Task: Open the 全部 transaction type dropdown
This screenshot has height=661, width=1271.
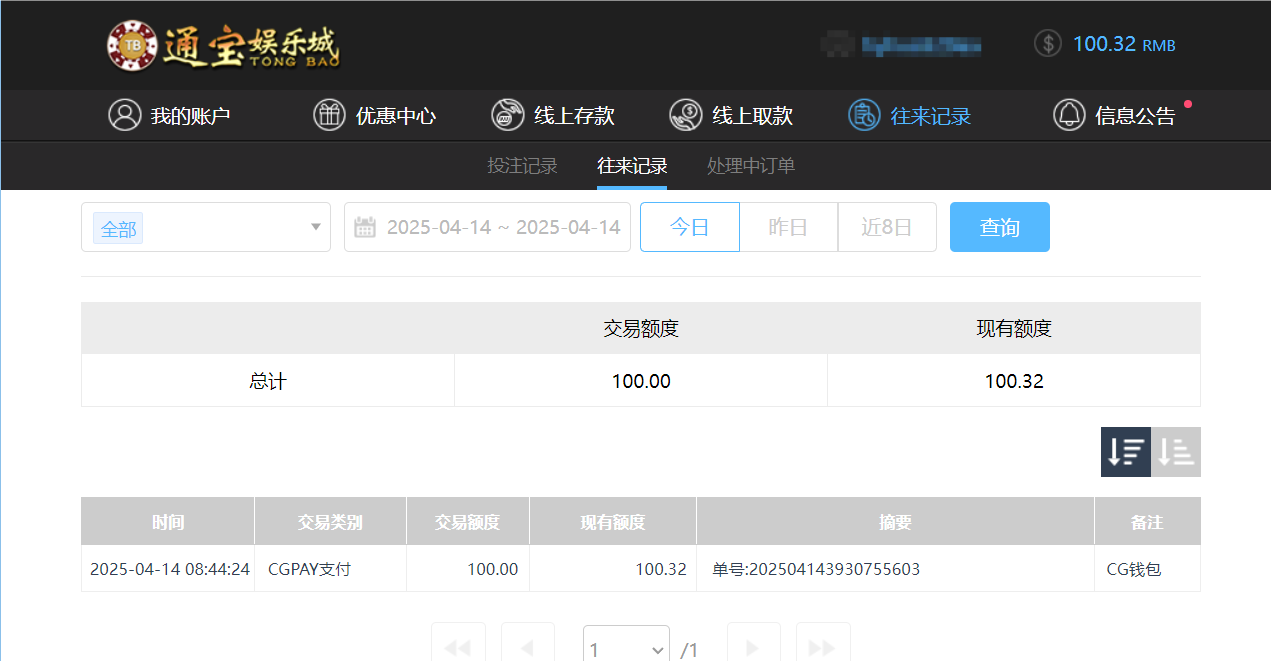Action: tap(205, 227)
